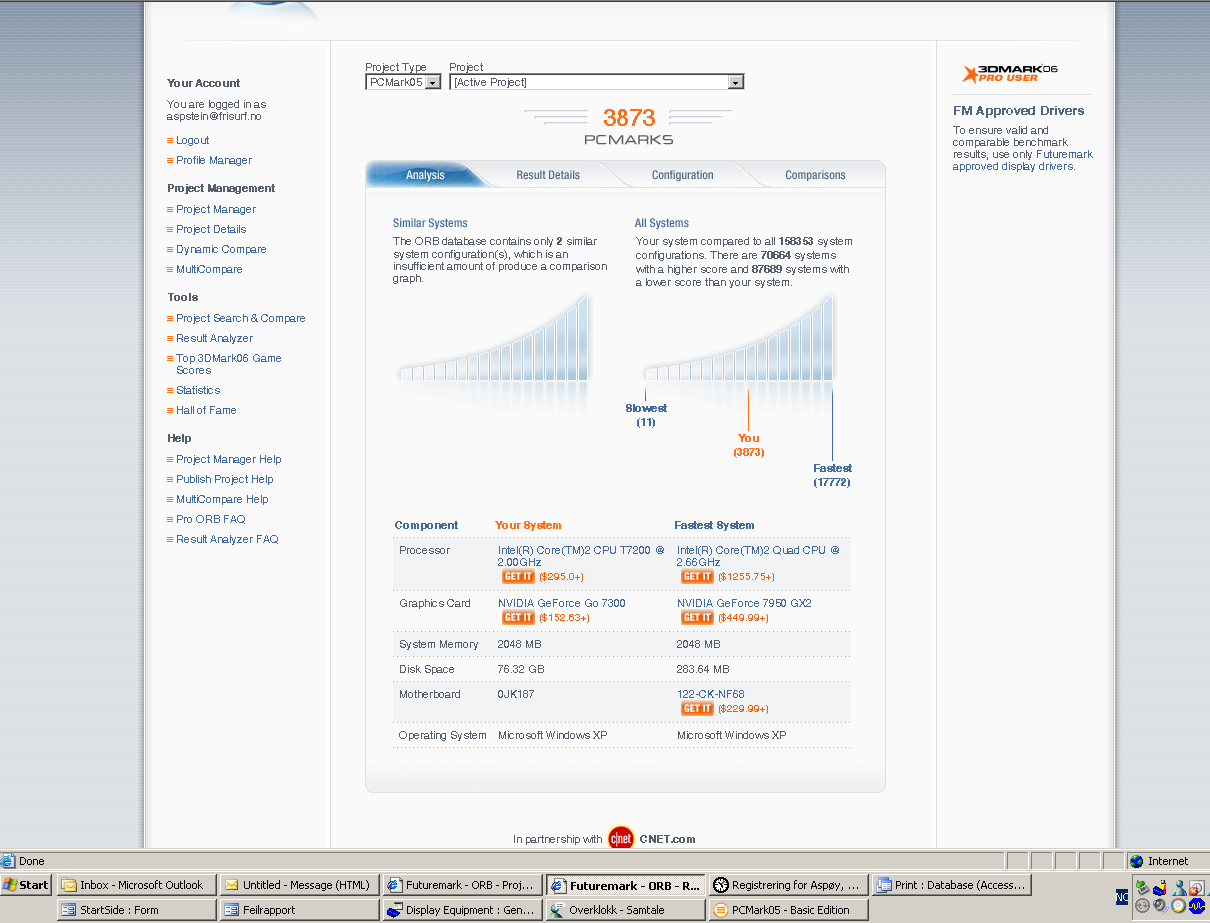Open Project Manager in the sidebar
1210x923 pixels.
pos(216,210)
